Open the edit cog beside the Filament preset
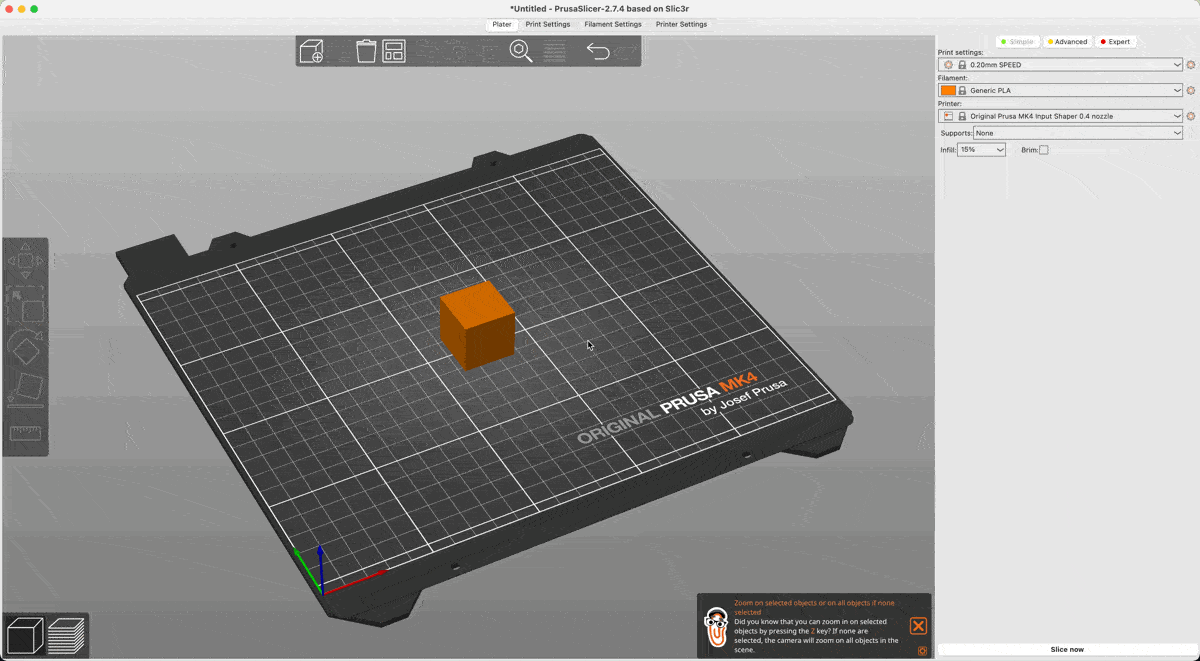1200x661 pixels. pos(1190,90)
